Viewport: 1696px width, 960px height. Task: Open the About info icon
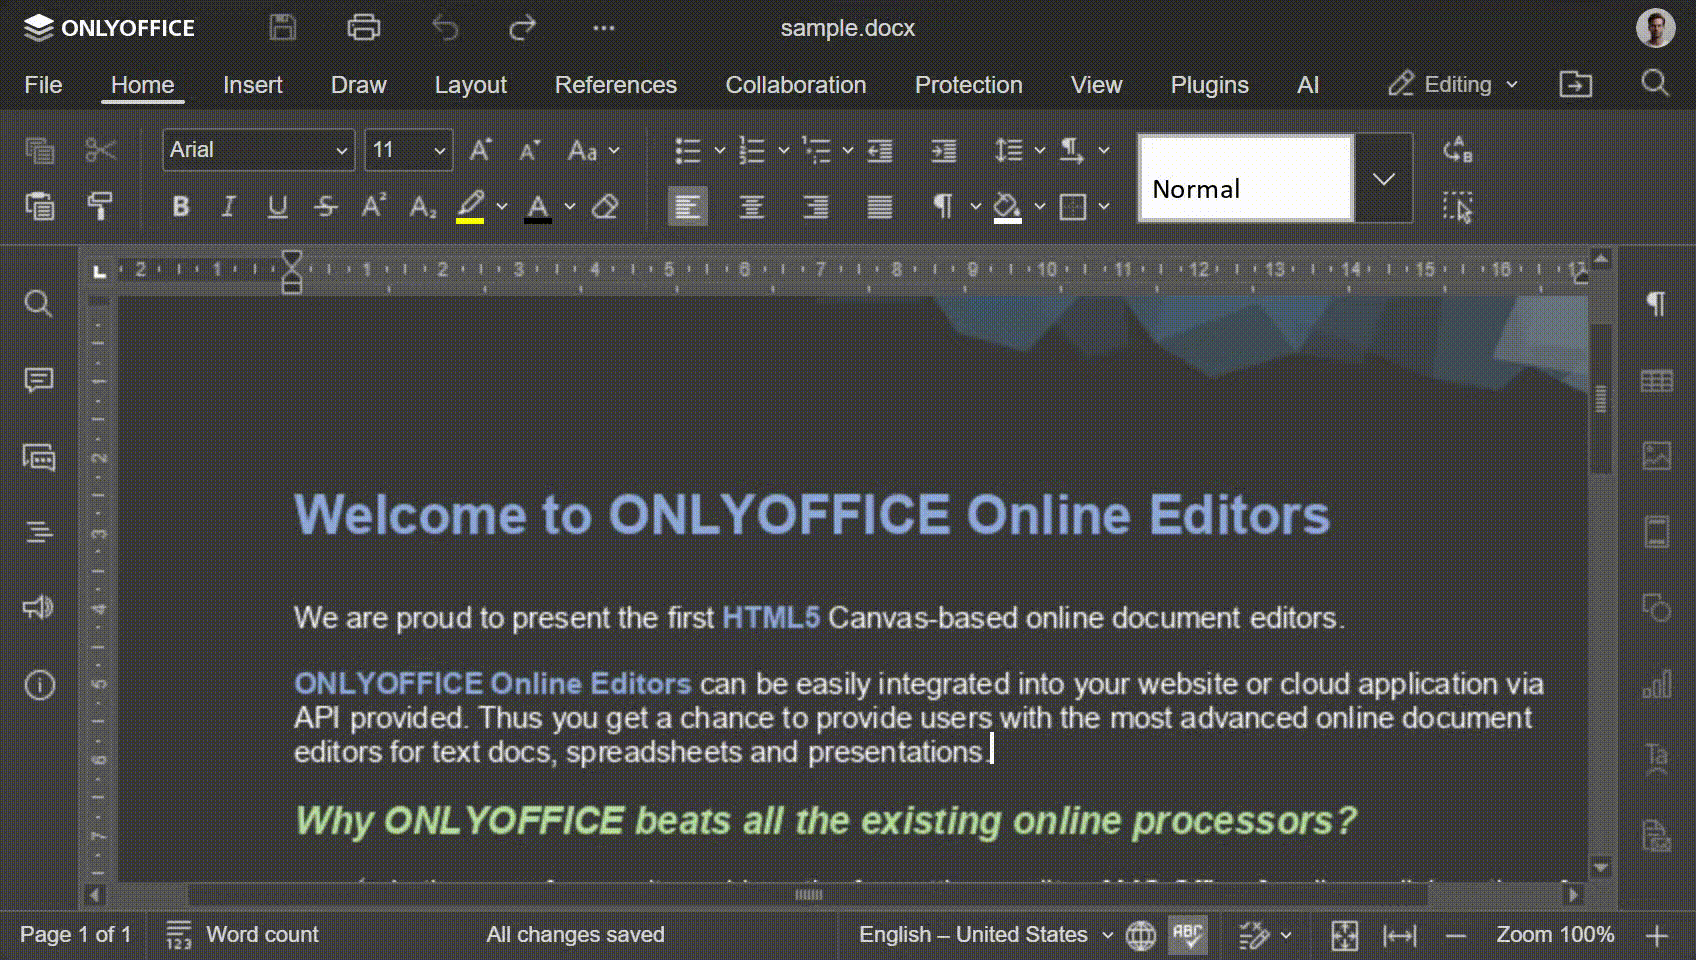tap(39, 685)
